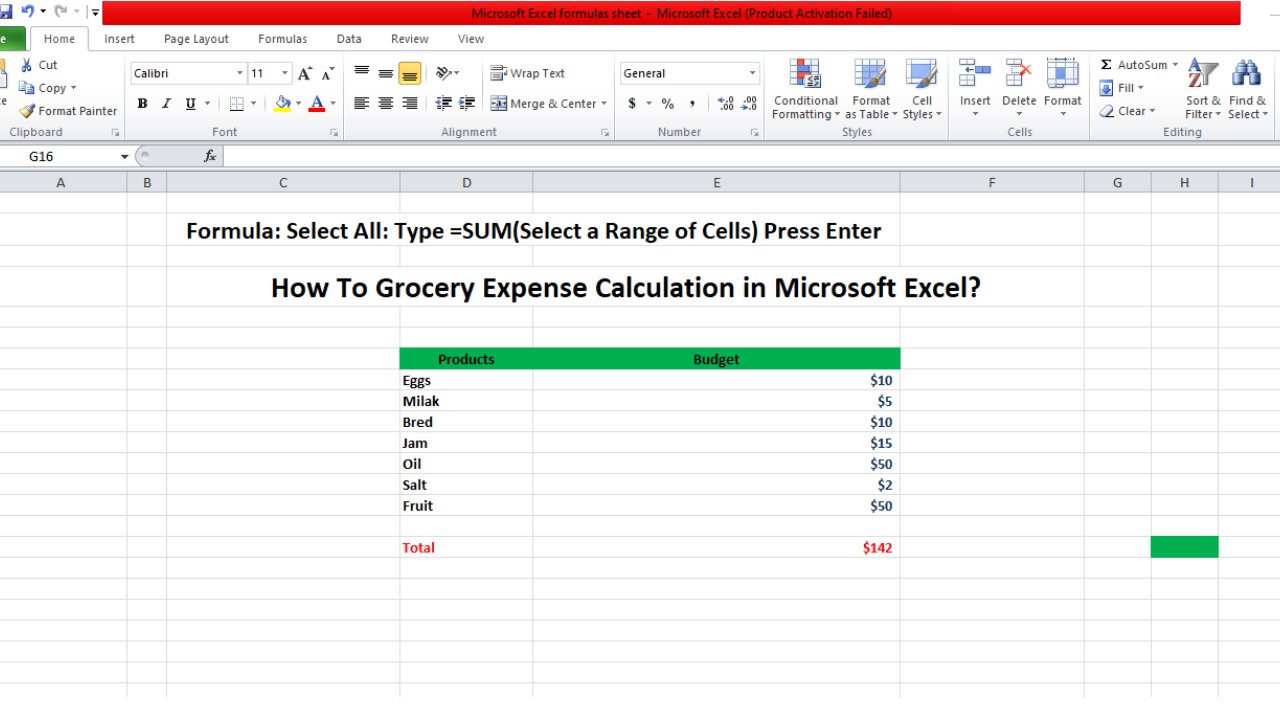Click Increase Decimal icon
This screenshot has height=720, width=1280.
(726, 103)
